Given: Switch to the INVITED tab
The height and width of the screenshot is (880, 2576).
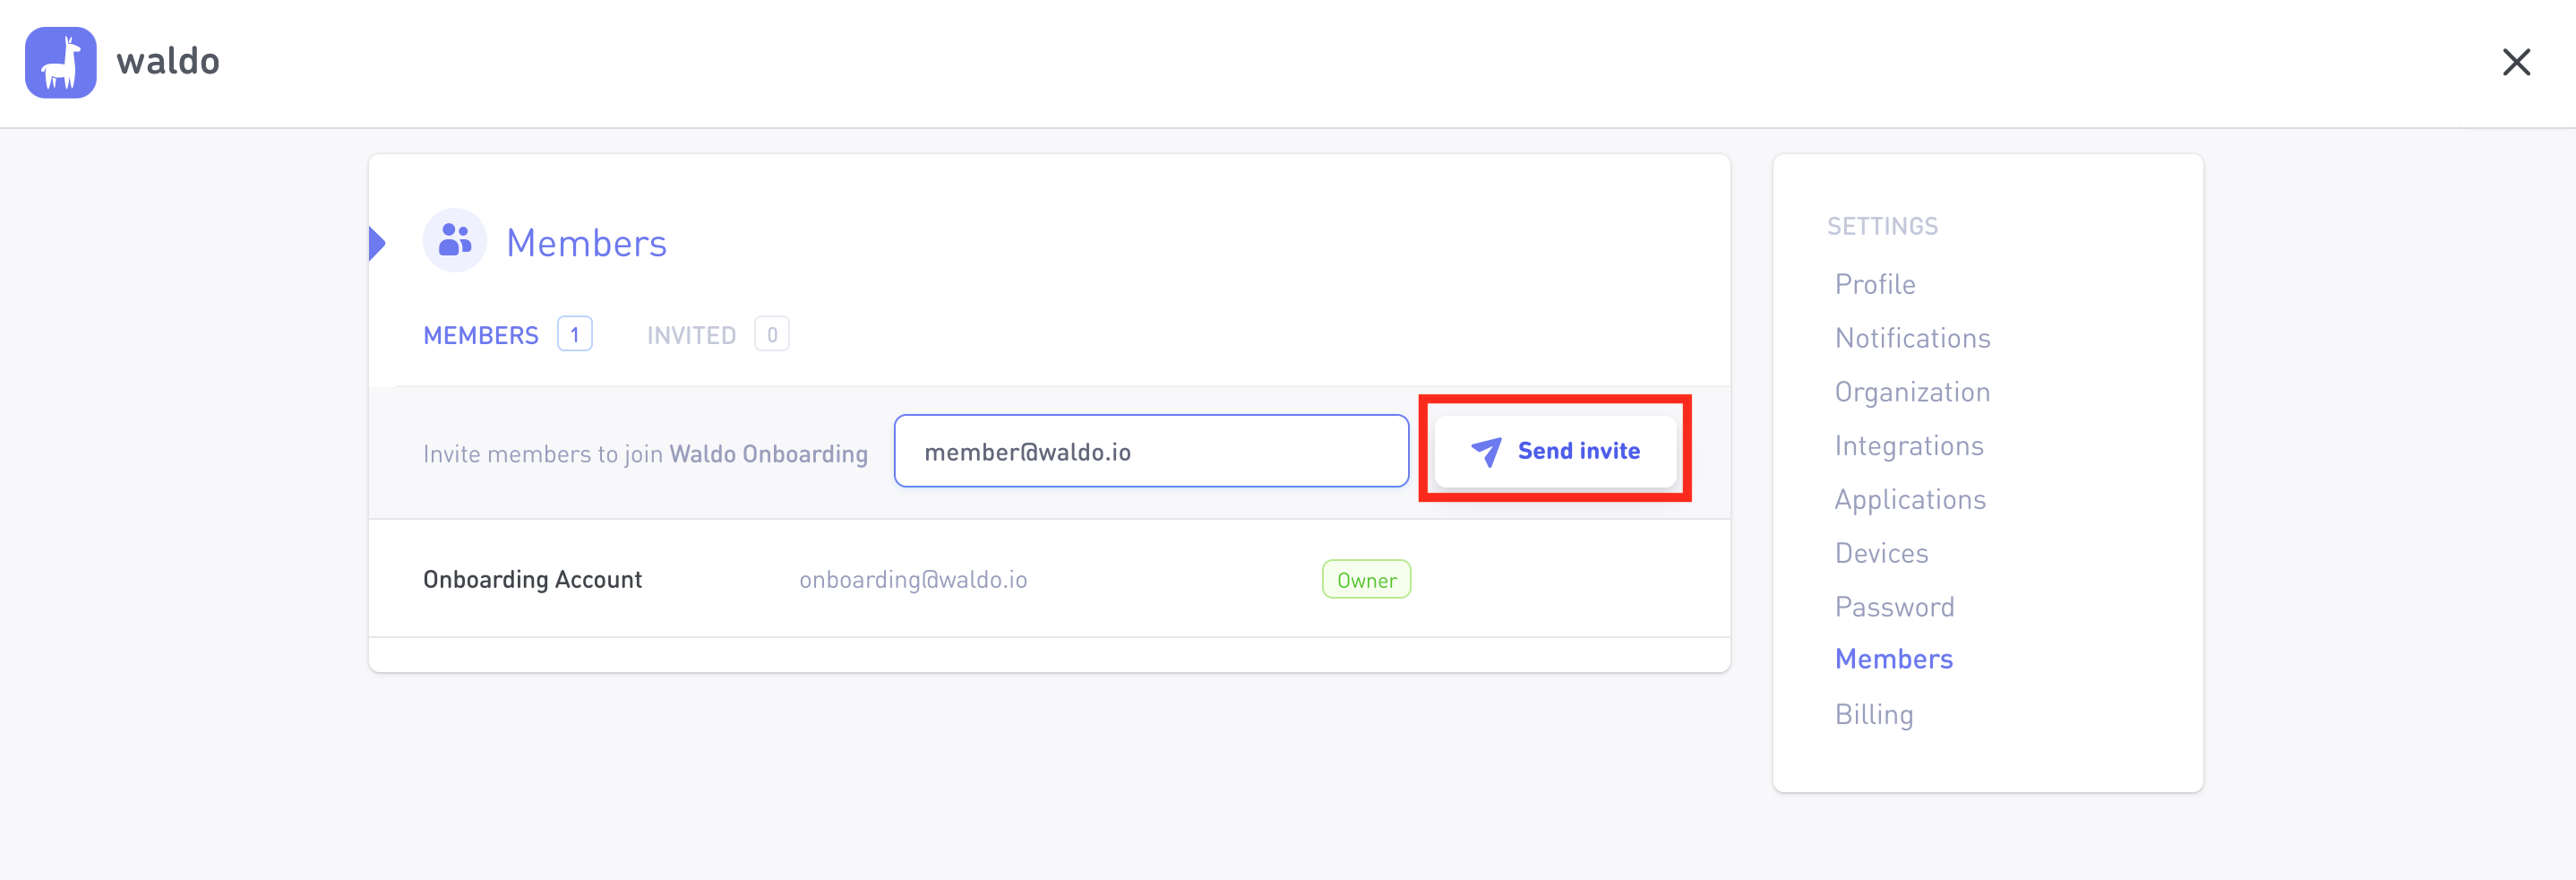Looking at the screenshot, I should [691, 335].
